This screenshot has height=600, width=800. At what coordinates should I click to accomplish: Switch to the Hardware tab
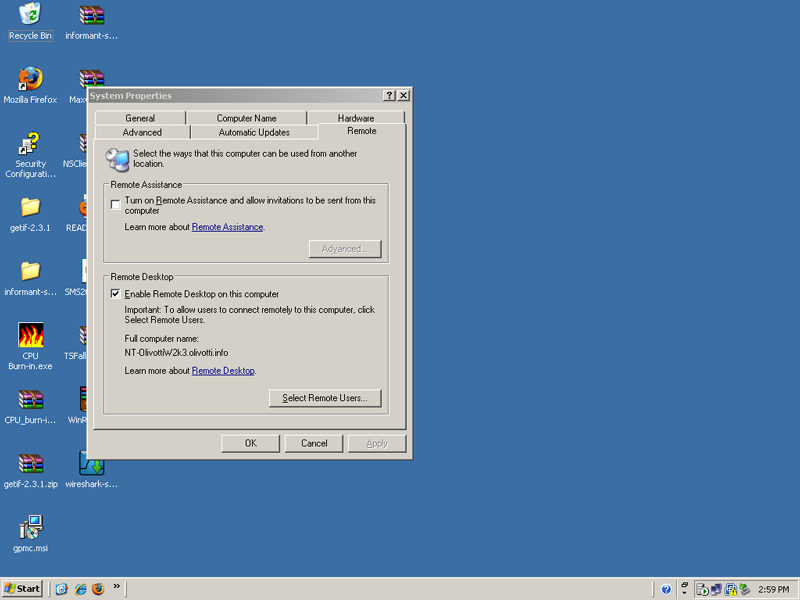coord(356,118)
